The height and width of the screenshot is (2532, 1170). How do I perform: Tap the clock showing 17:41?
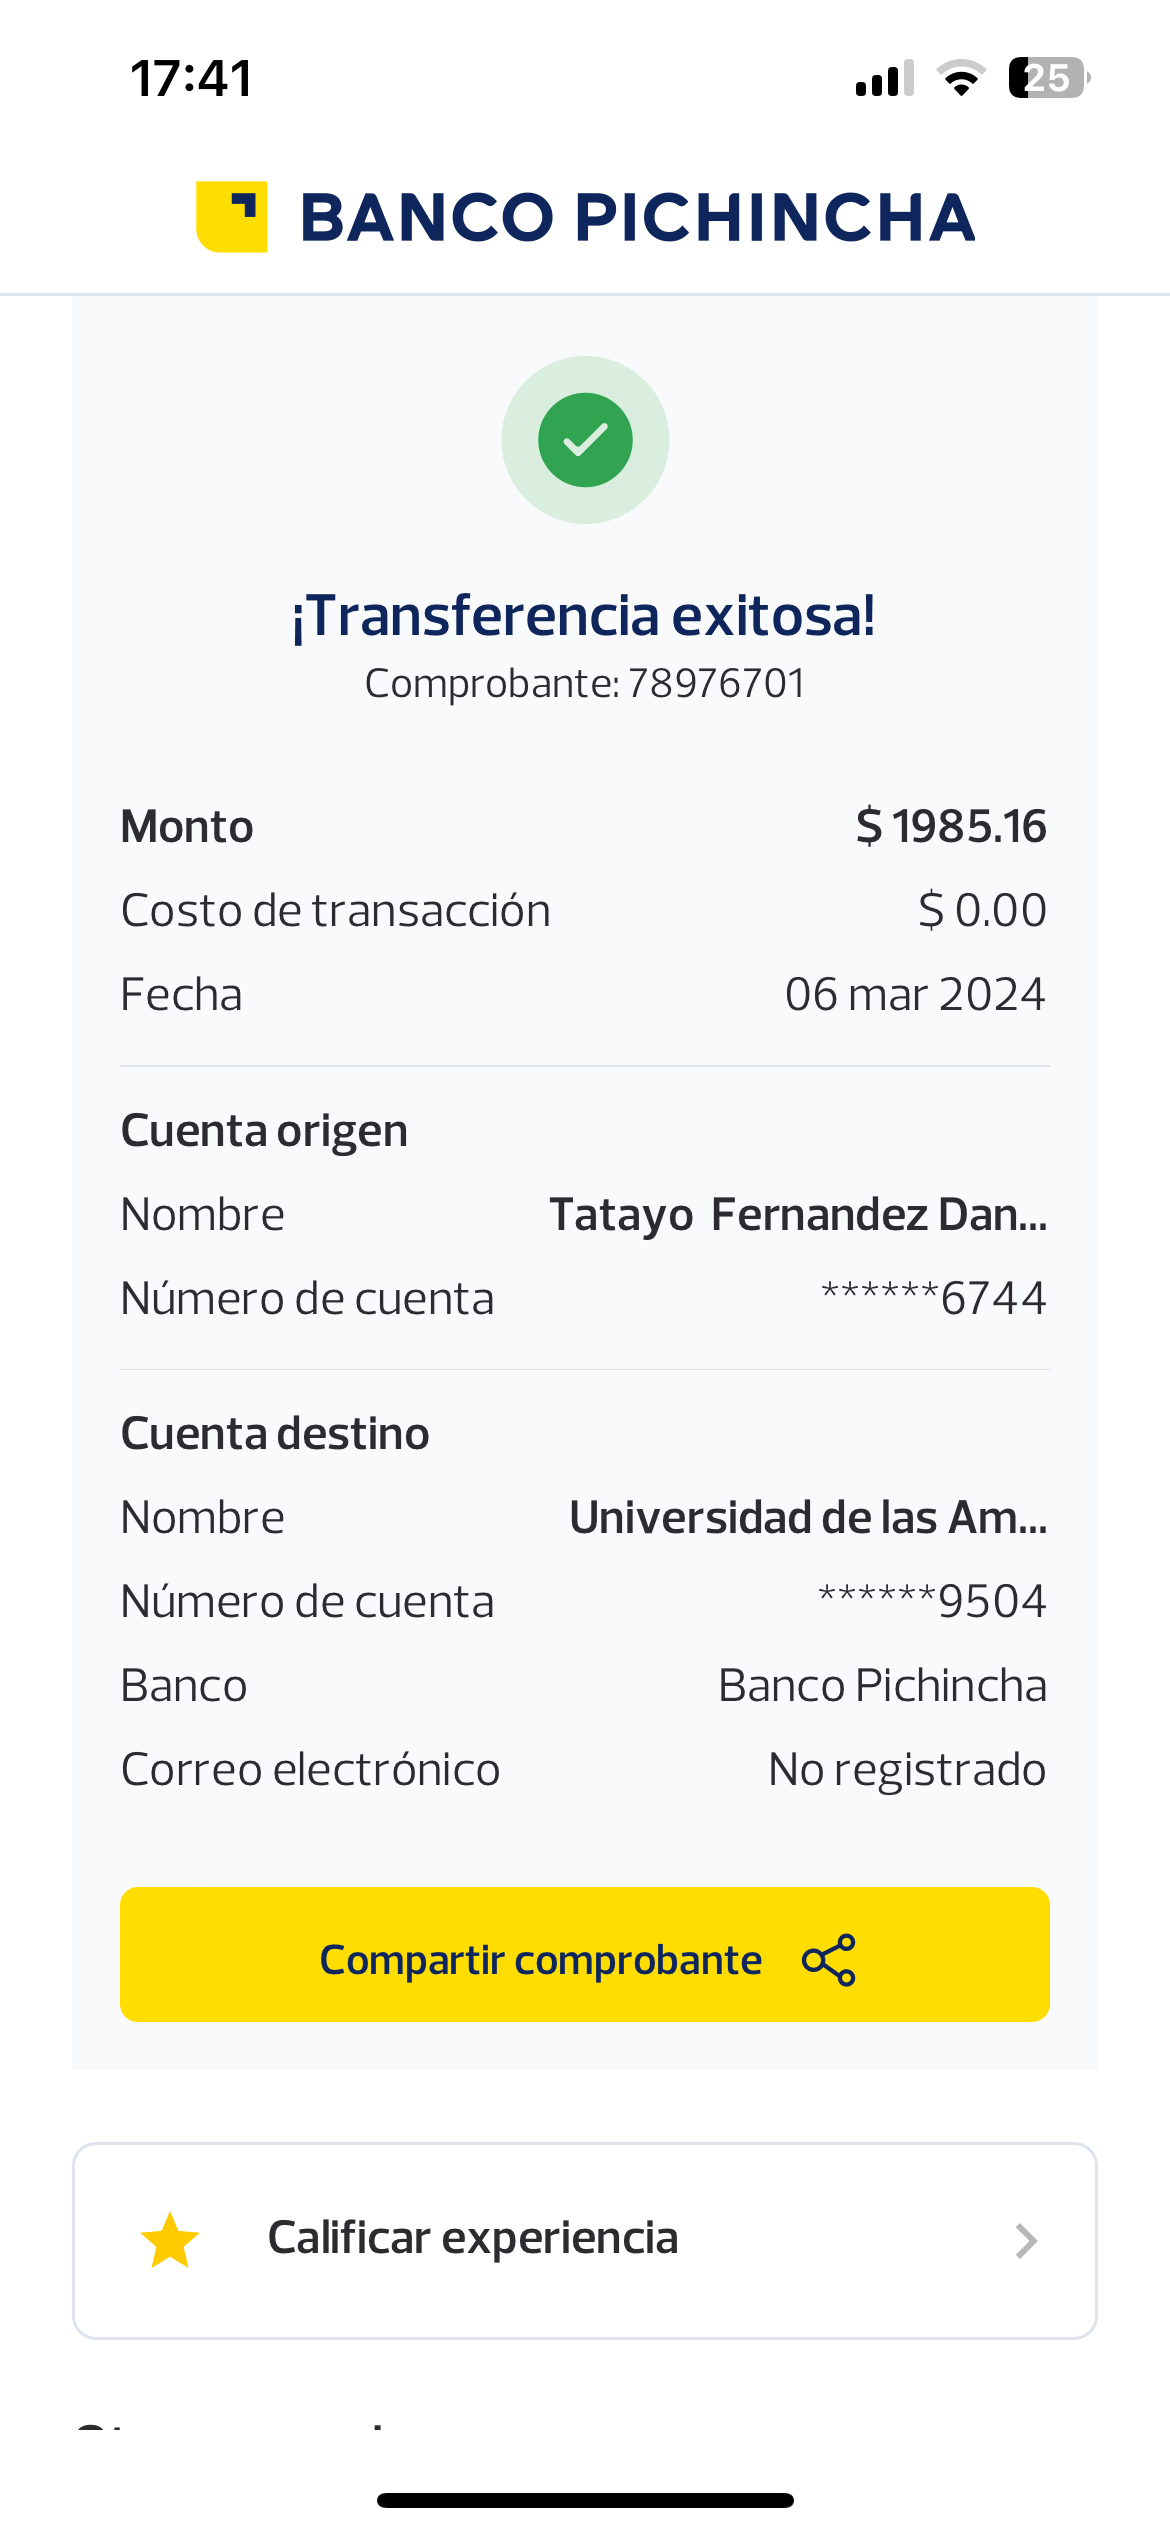[191, 78]
